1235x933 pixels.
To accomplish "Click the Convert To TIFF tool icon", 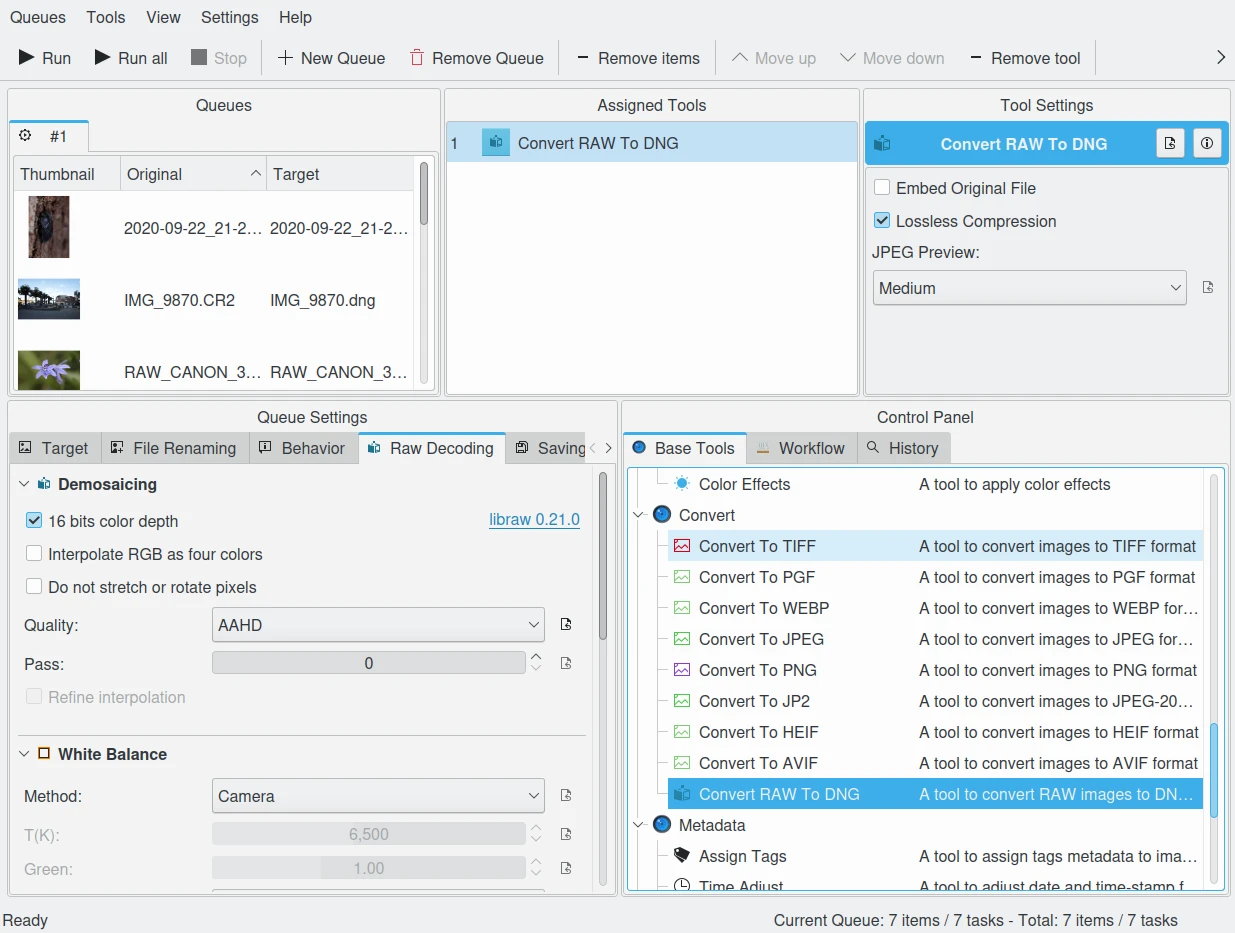I will (x=682, y=546).
